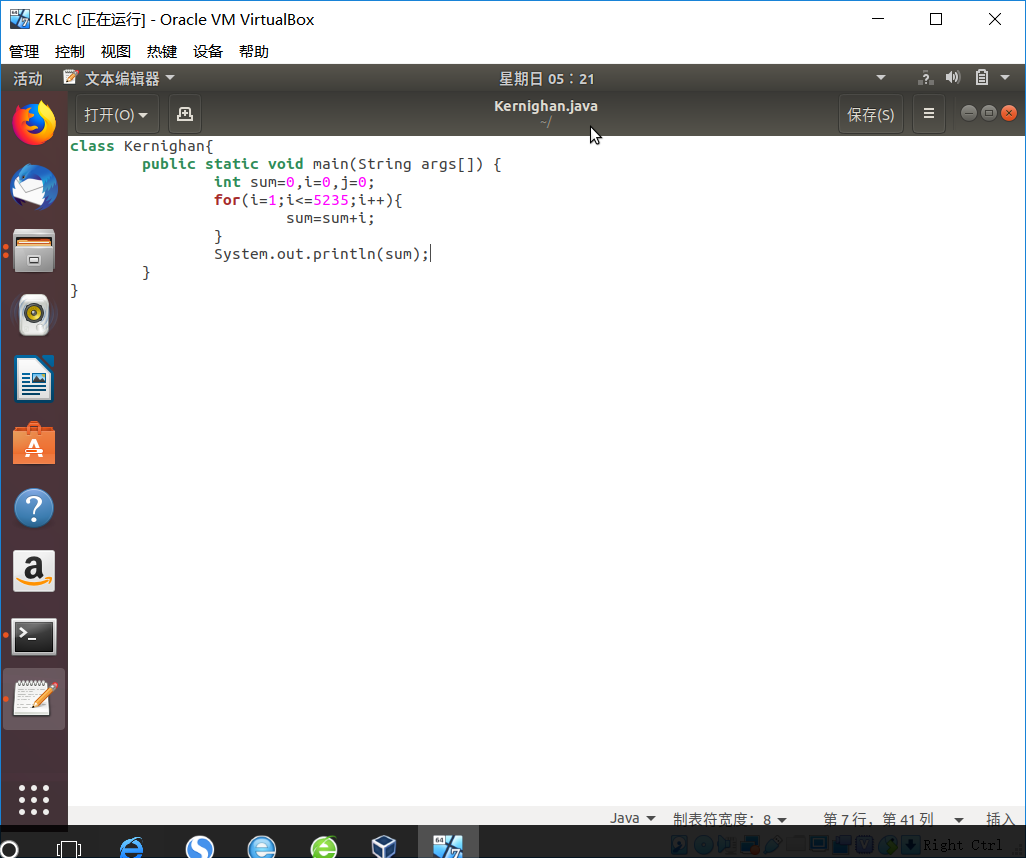1026x858 pixels.
Task: Open Windows Task View button
Action: 69,849
